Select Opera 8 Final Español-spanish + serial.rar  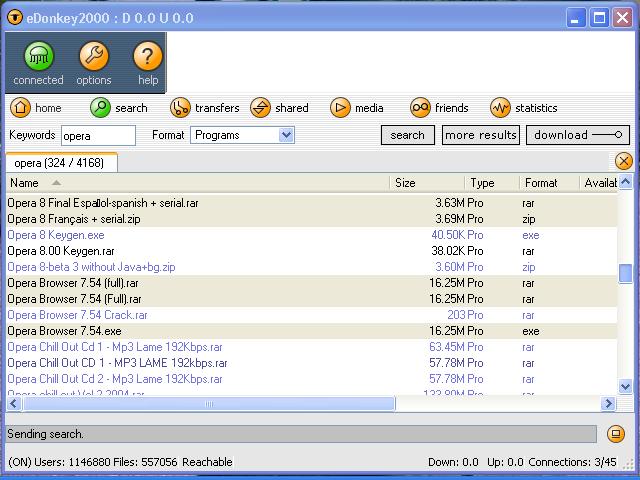click(x=311, y=203)
